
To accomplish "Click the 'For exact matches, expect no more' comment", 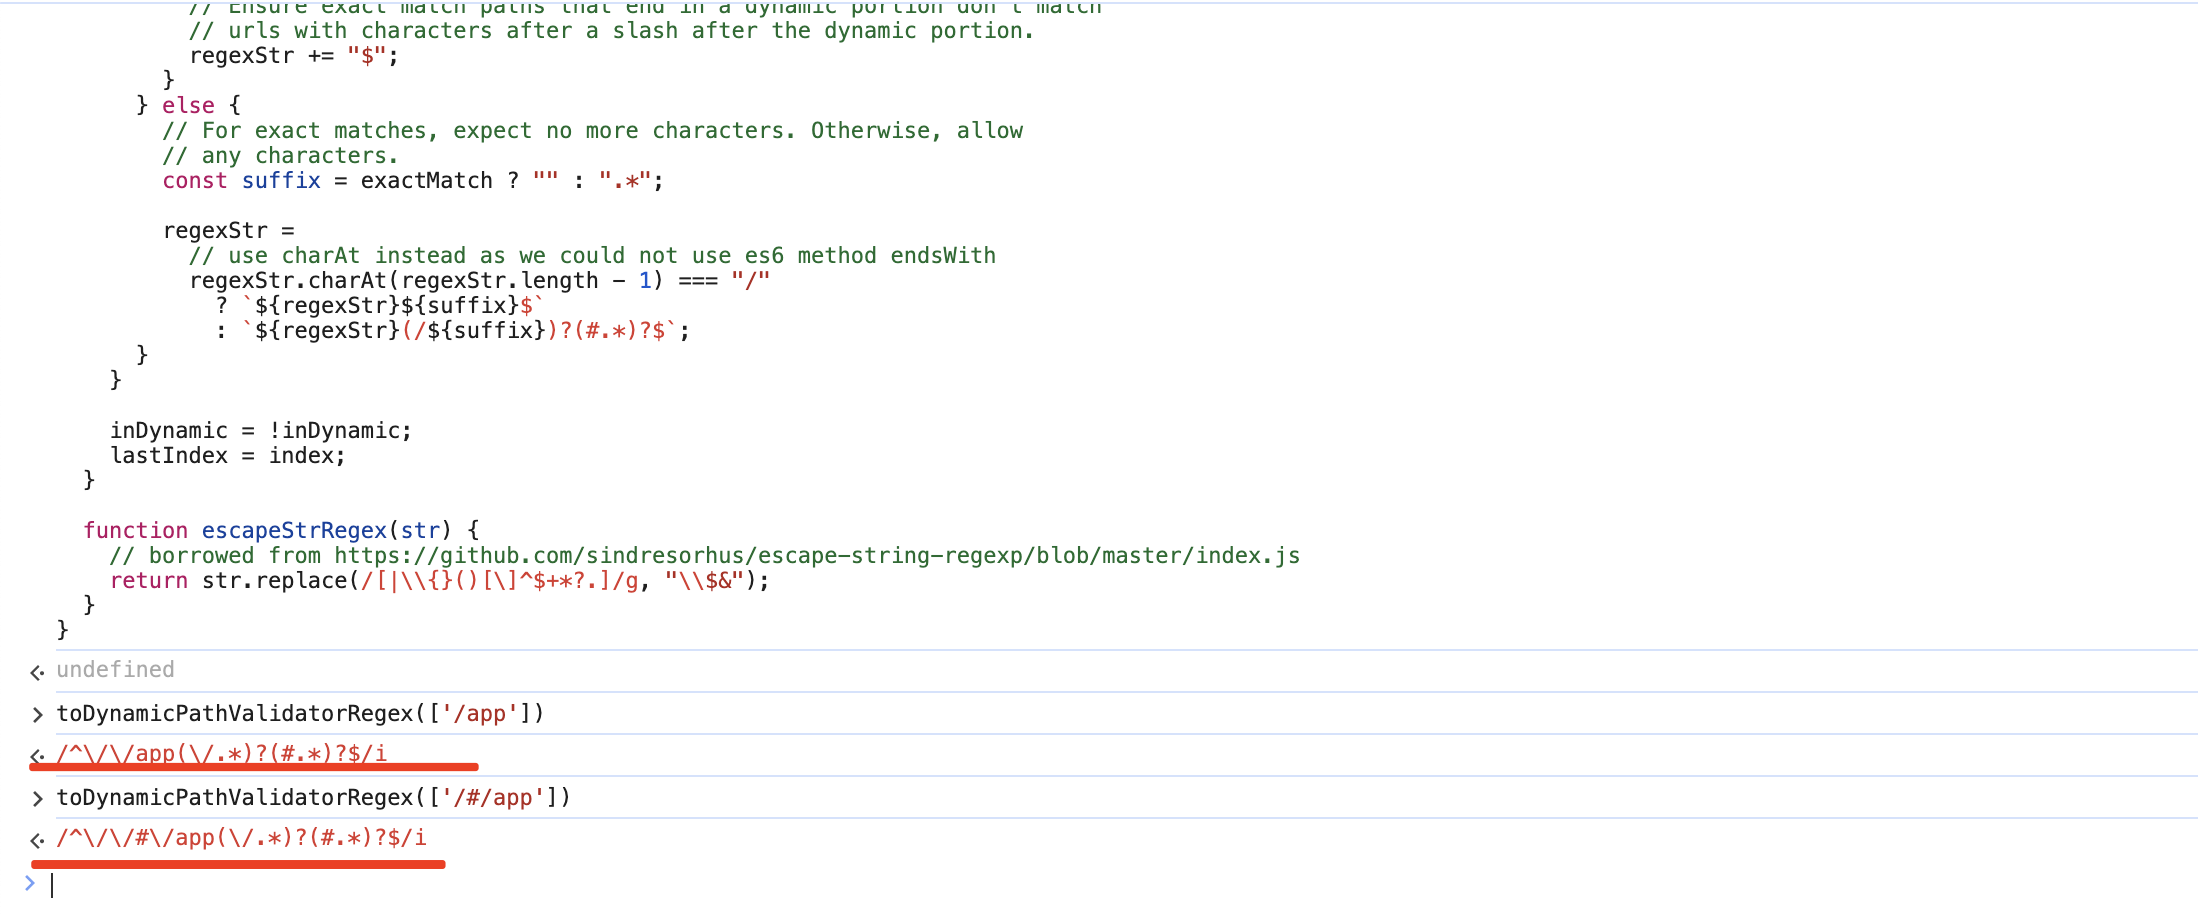I will coord(593,130).
